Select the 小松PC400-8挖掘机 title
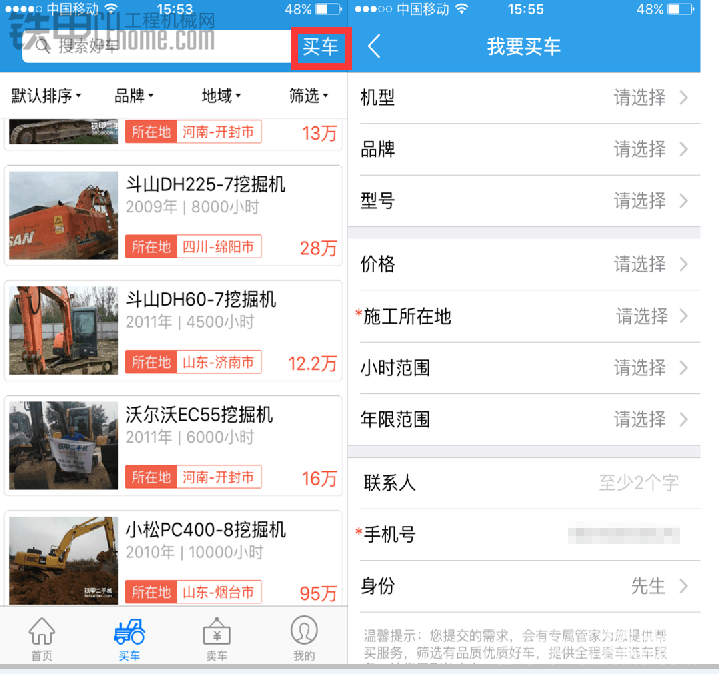The height and width of the screenshot is (674, 719). coord(206,530)
